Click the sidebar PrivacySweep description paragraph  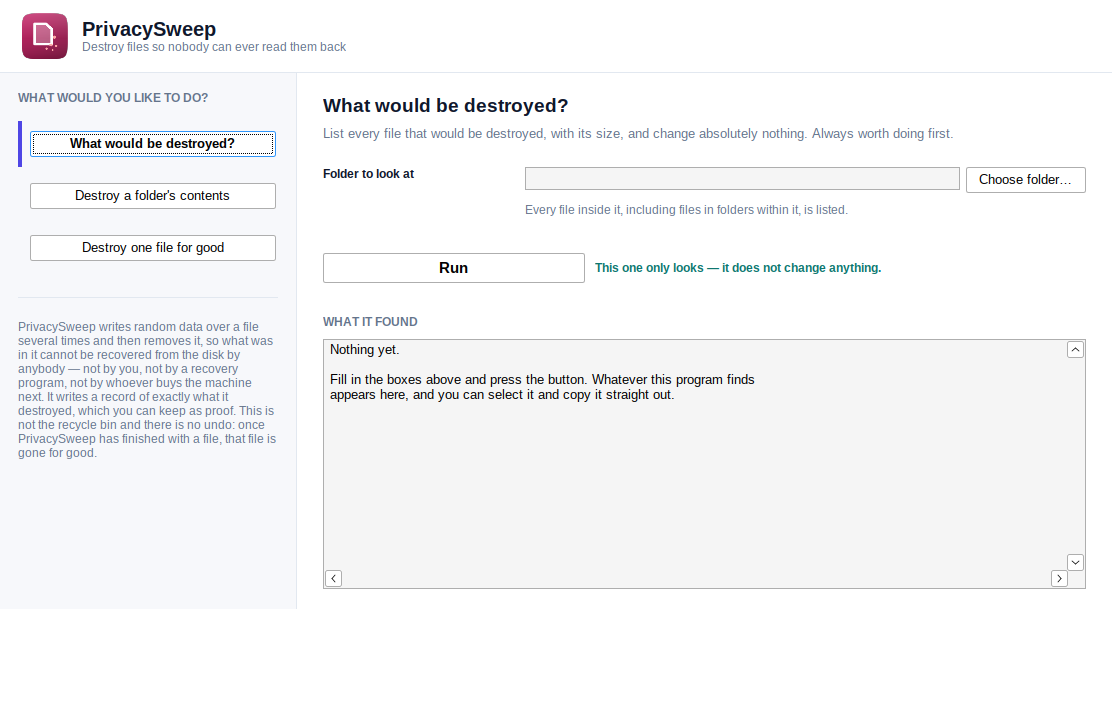click(148, 390)
